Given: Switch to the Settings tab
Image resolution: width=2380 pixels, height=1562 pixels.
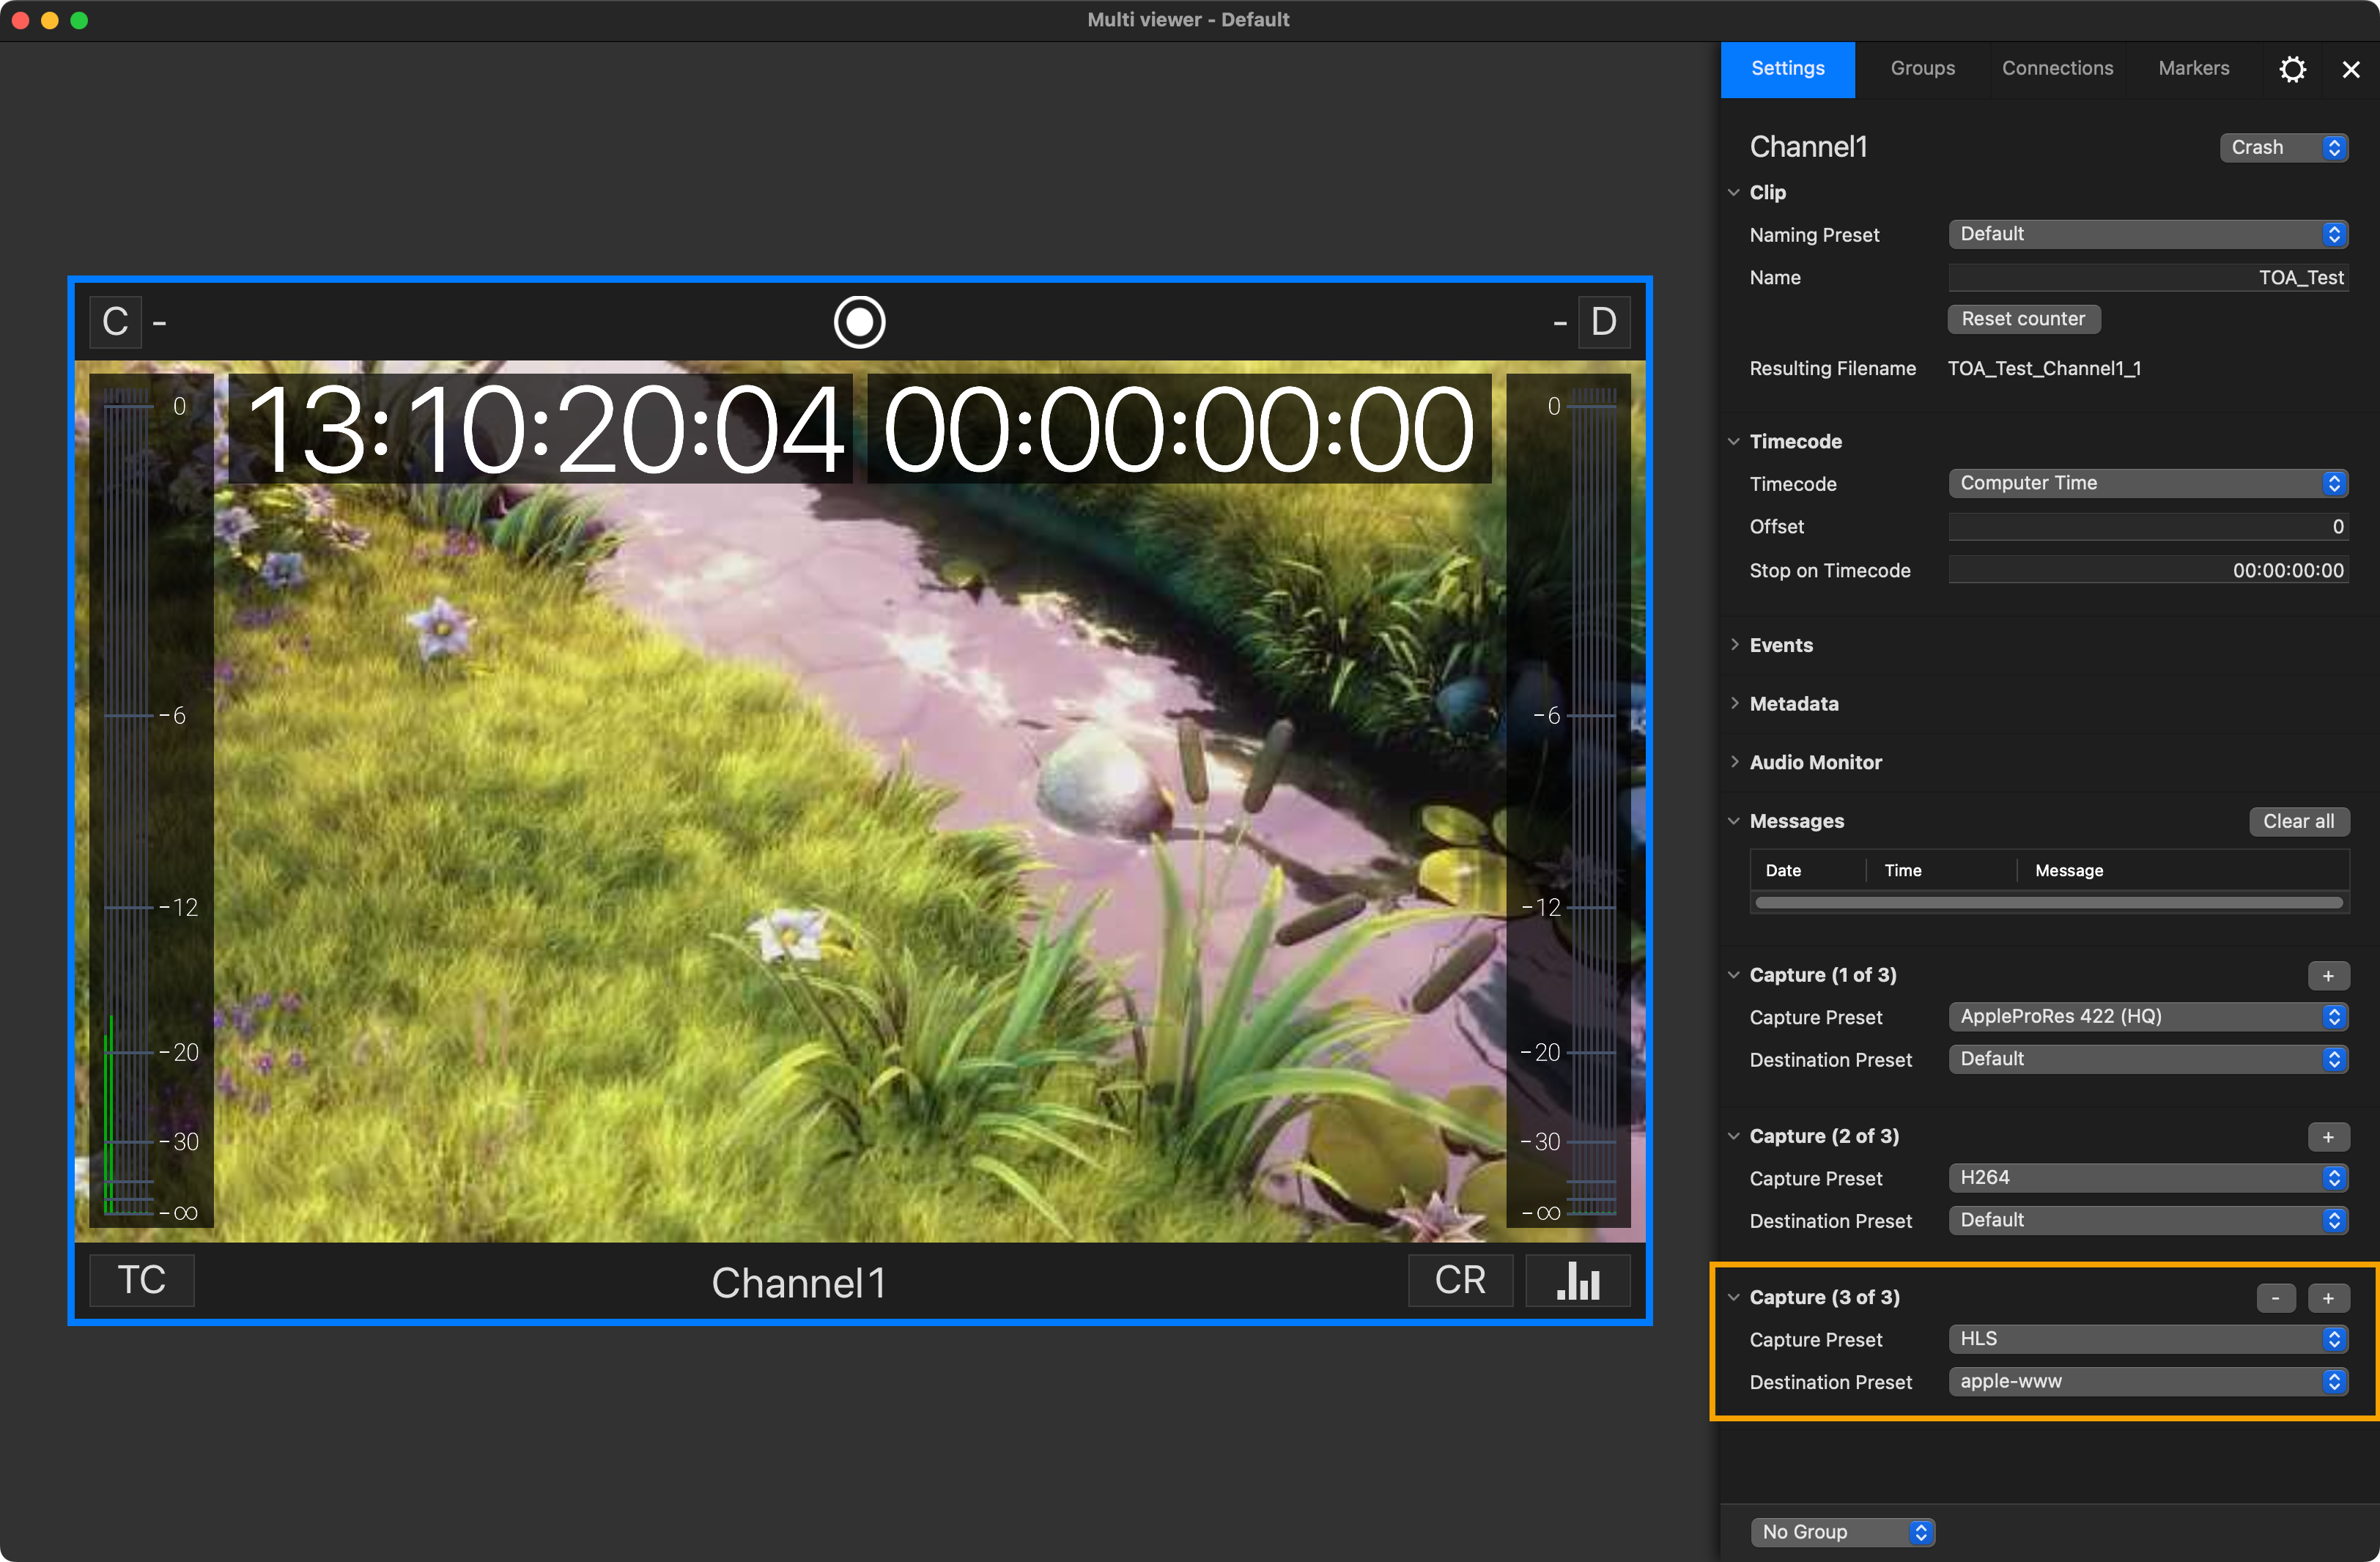Looking at the screenshot, I should pyautogui.click(x=1788, y=69).
